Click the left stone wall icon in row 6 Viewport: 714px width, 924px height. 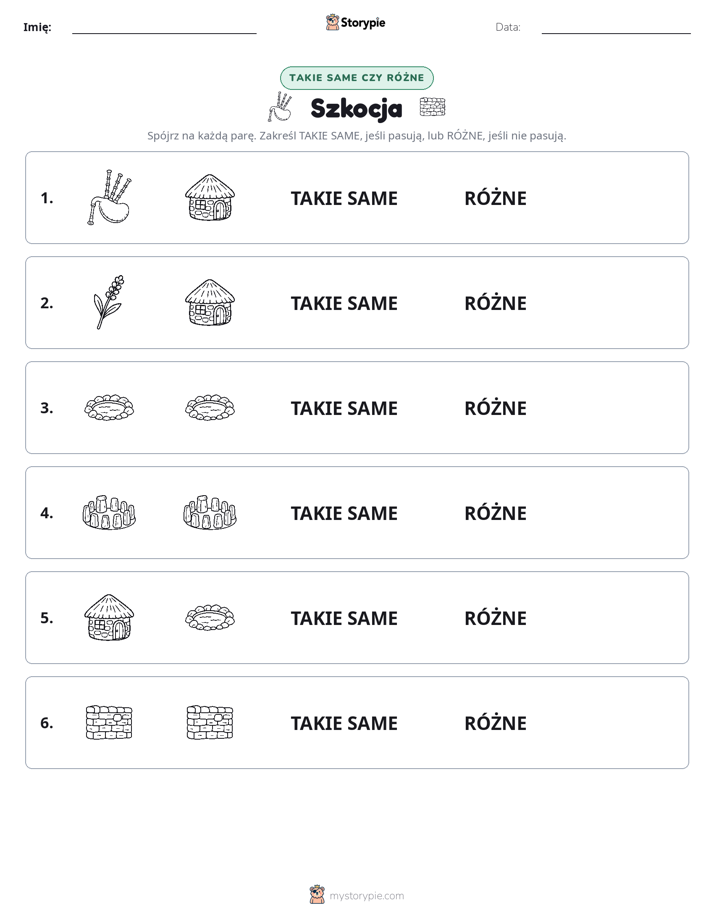[x=109, y=722]
